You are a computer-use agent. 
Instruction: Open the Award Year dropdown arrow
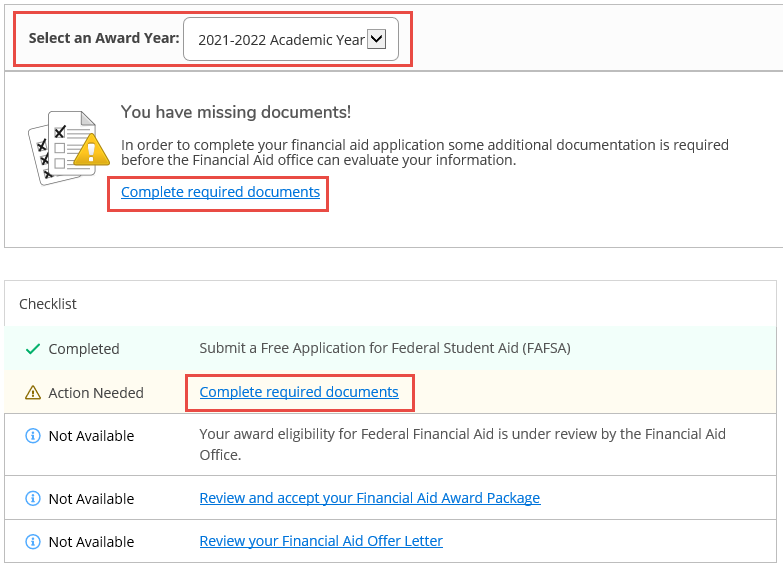pos(377,39)
